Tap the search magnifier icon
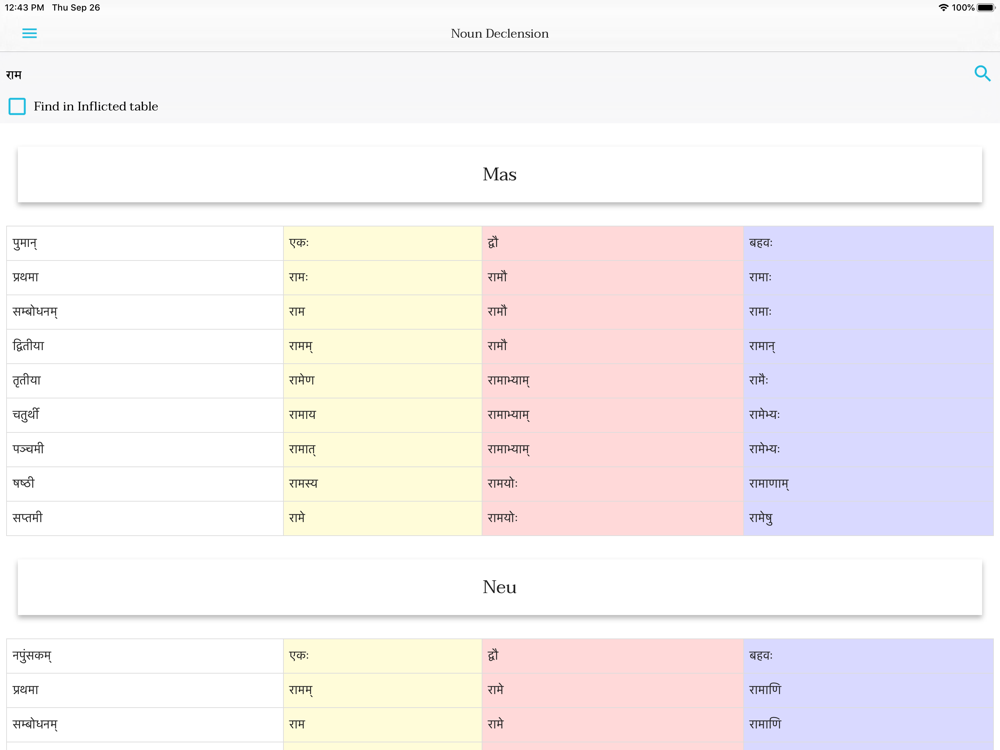 click(982, 73)
